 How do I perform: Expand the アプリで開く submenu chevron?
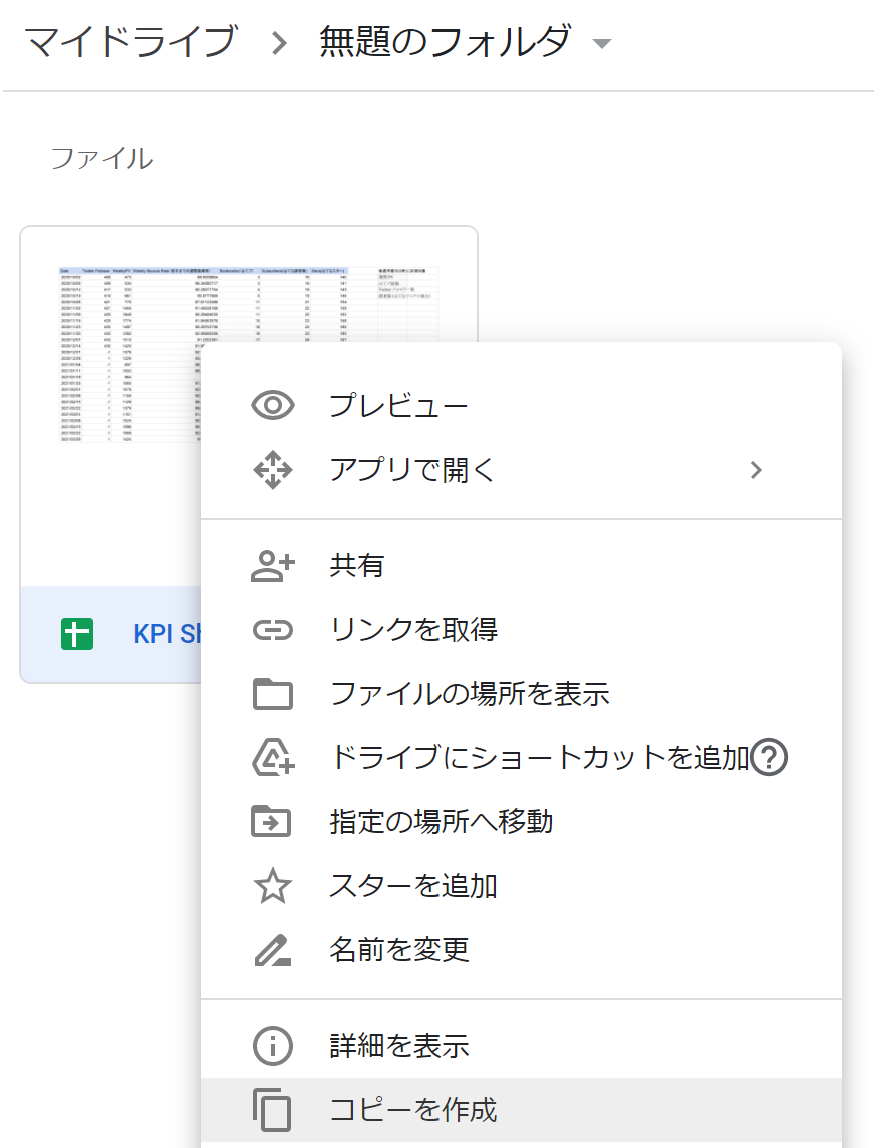[x=756, y=470]
